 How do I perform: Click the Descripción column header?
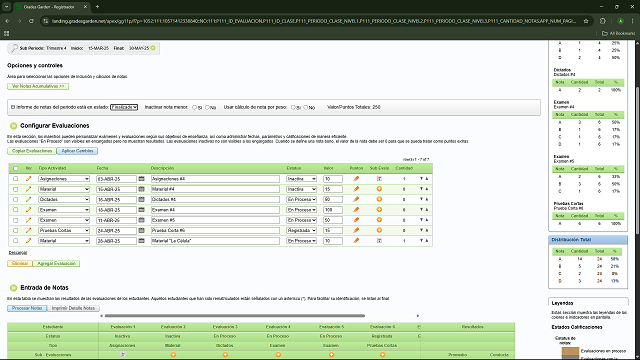(x=162, y=168)
